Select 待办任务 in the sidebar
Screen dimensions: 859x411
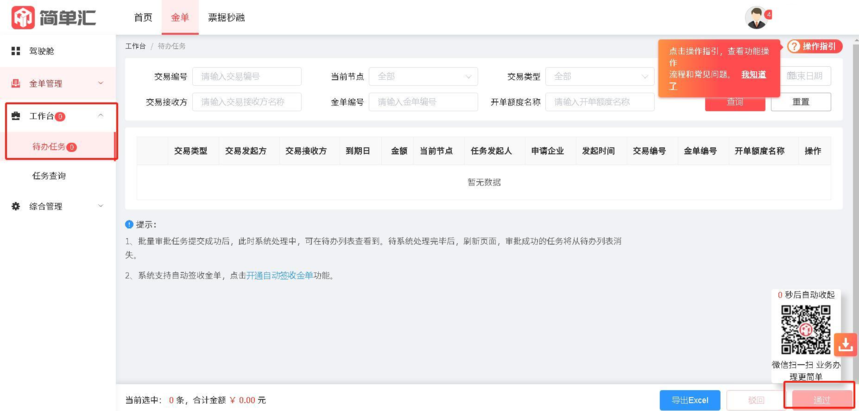pyautogui.click(x=58, y=146)
